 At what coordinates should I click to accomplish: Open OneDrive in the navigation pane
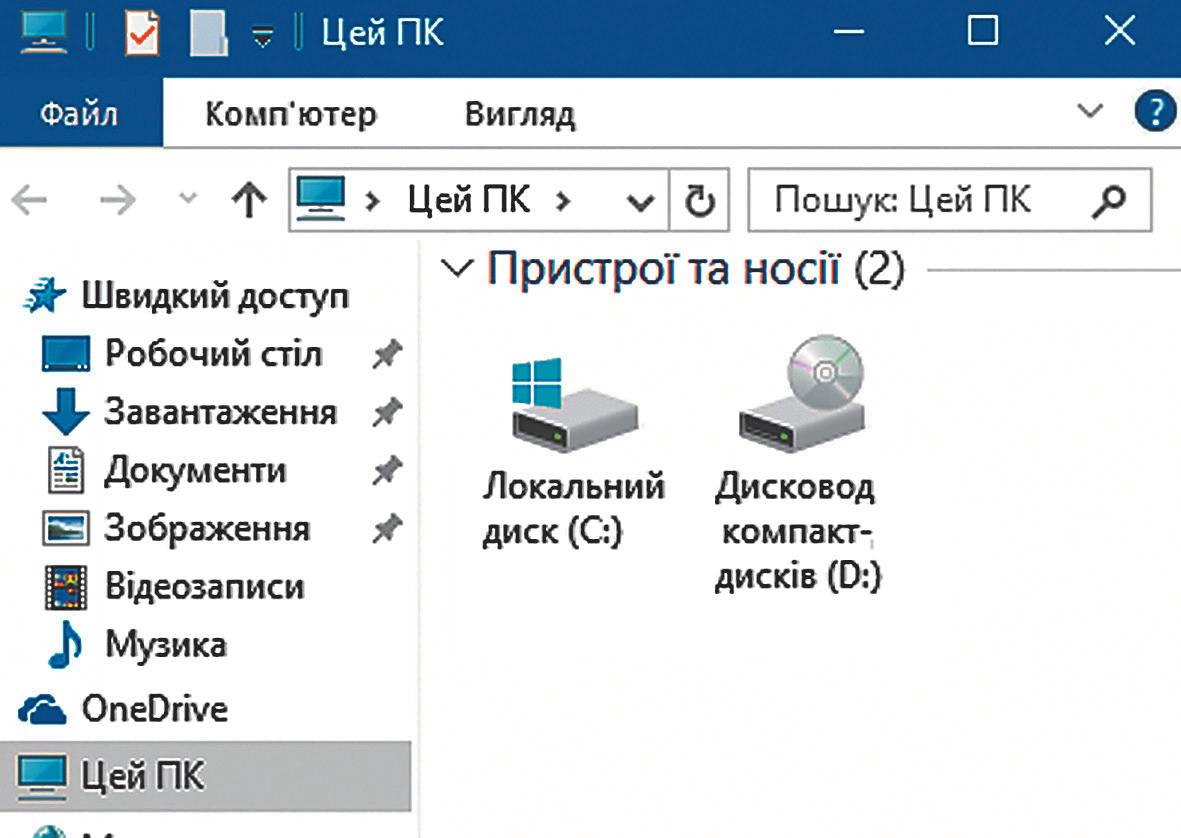tap(154, 709)
